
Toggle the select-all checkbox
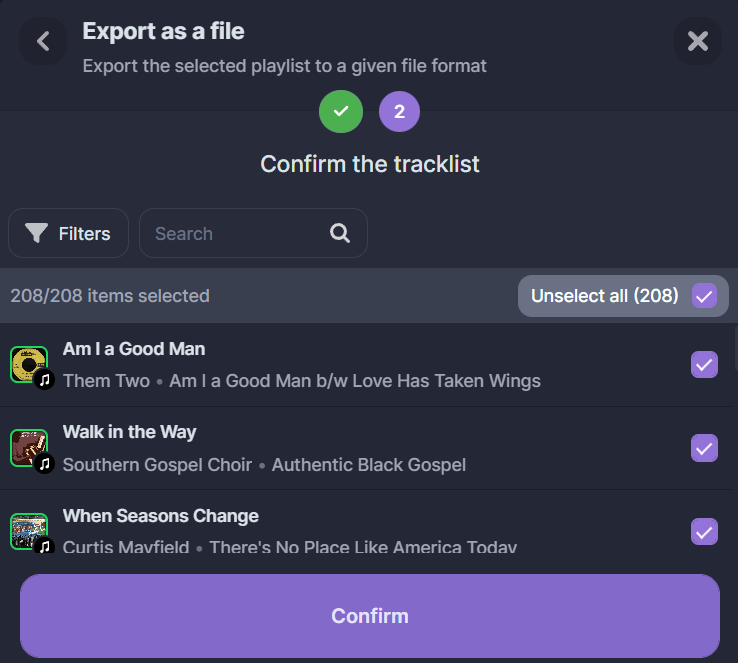[704, 296]
